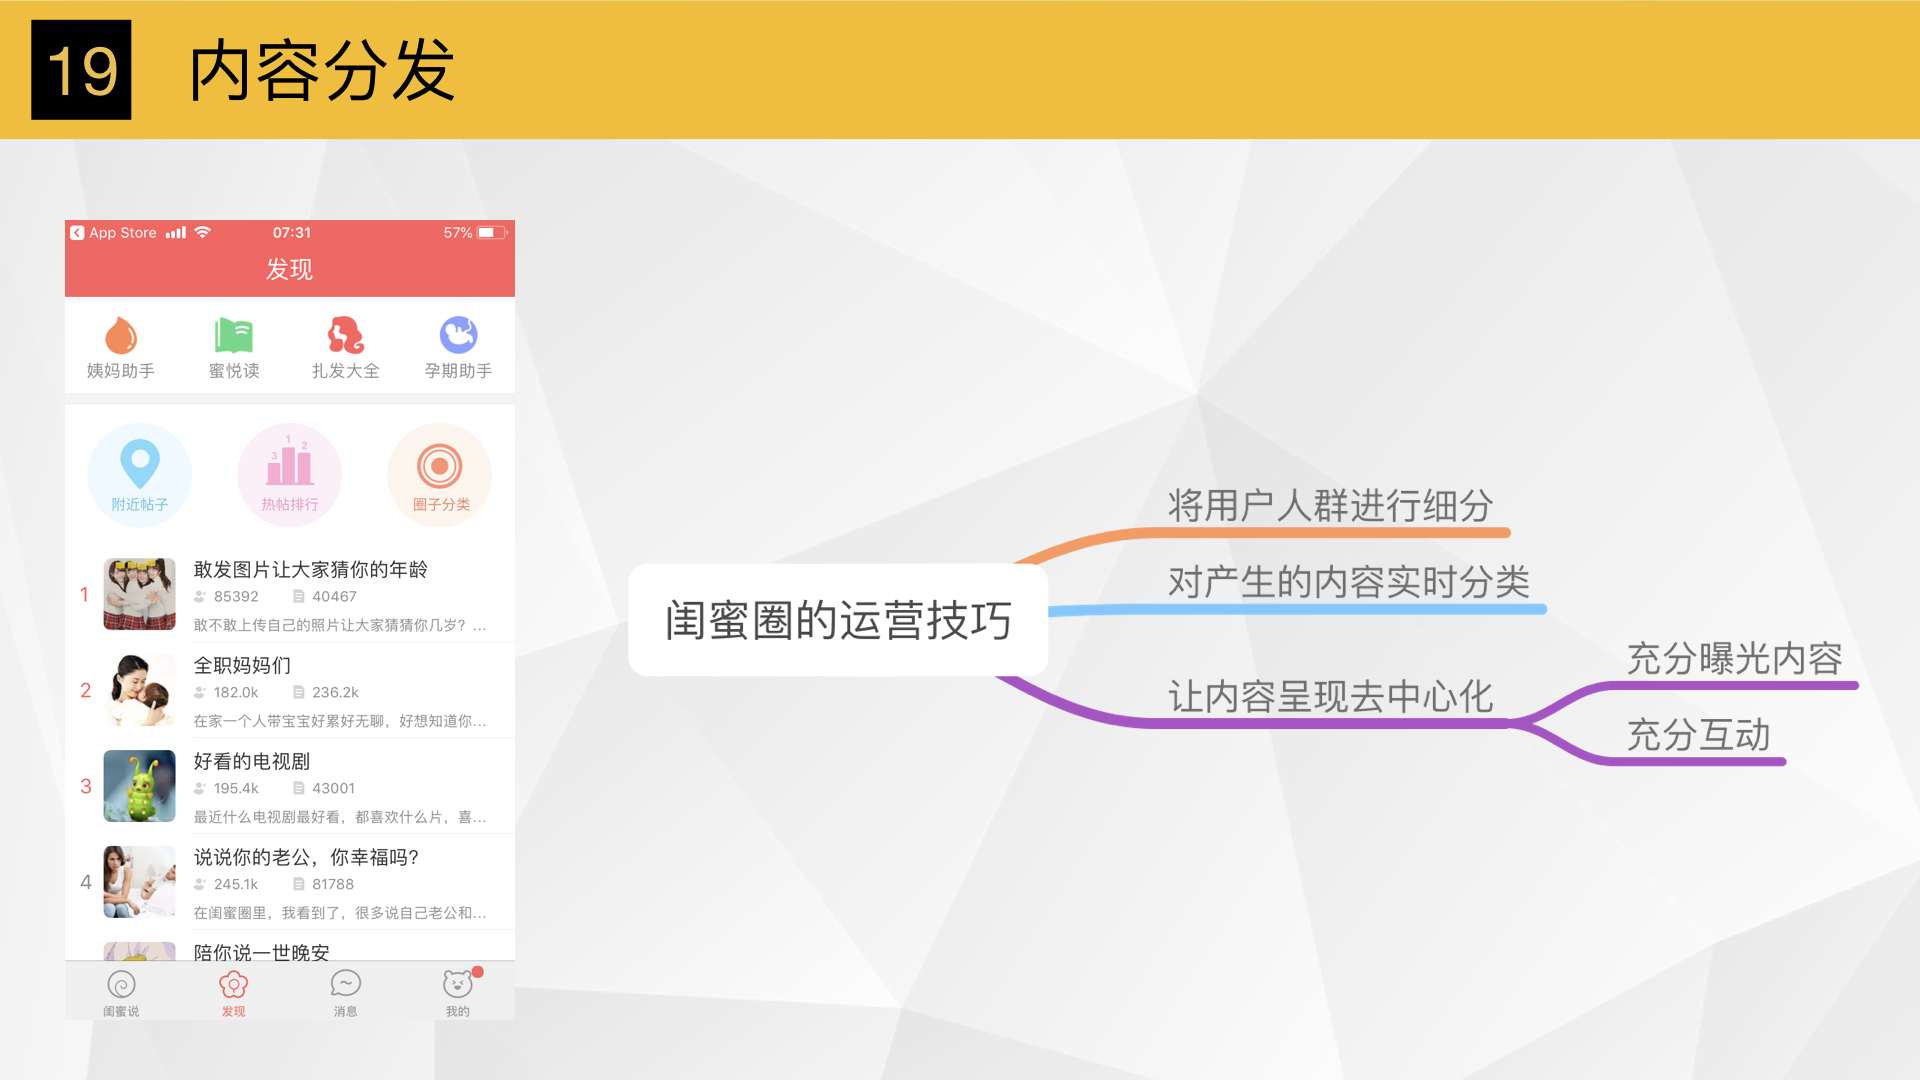
Task: Select member count 195.4k
Action: [x=236, y=788]
